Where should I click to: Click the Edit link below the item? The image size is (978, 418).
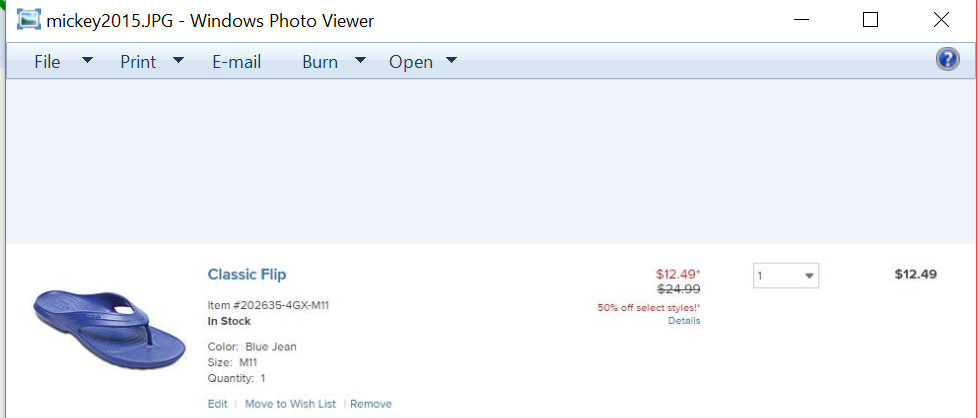point(218,404)
